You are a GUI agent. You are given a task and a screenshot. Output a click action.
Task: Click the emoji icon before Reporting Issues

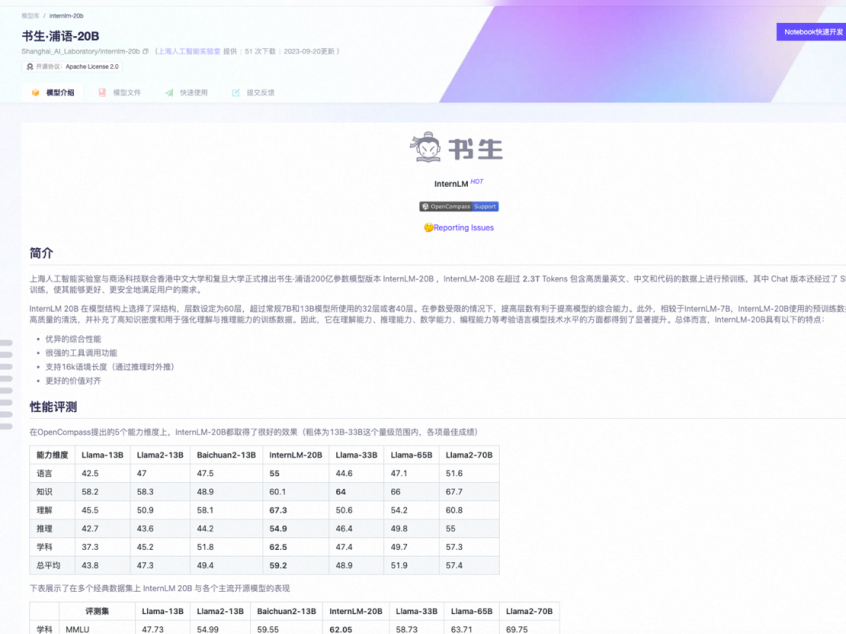point(428,228)
